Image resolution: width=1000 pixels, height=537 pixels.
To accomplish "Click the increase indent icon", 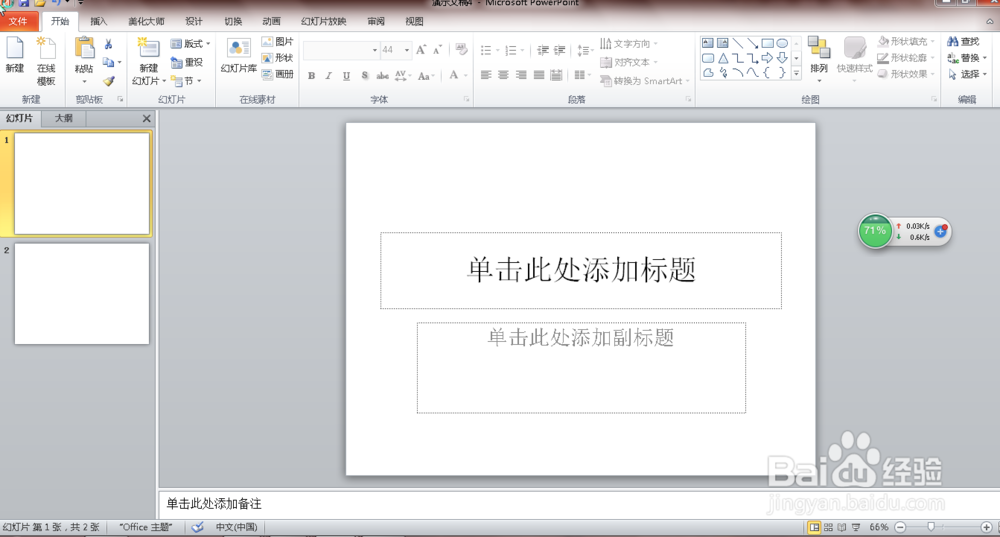I will tap(559, 50).
